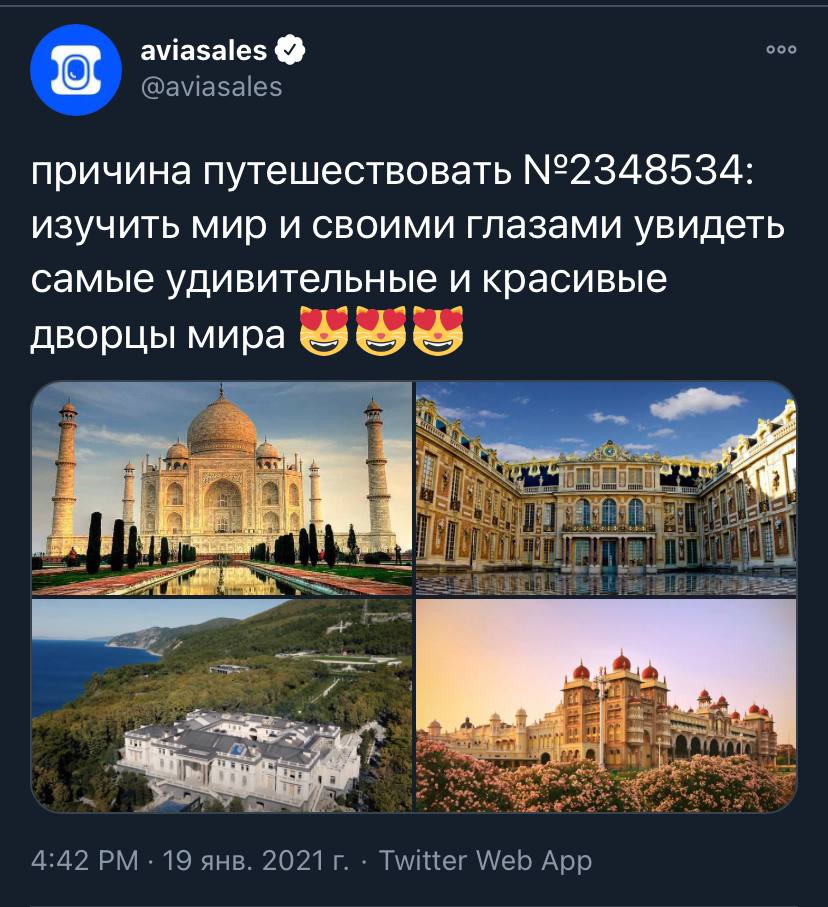Click the third heart-eyes cat emoji
Screen dimensions: 828x907
point(438,331)
